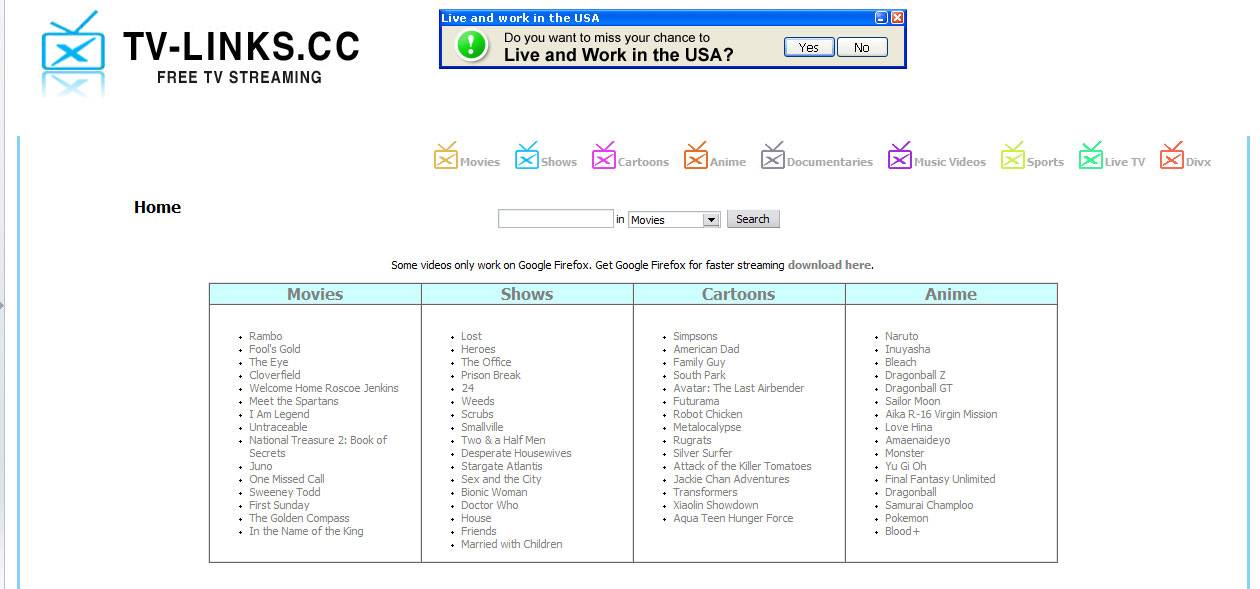Open the Music Videos navigation tab
Image resolution: width=1260 pixels, height=589 pixels.
tap(950, 162)
